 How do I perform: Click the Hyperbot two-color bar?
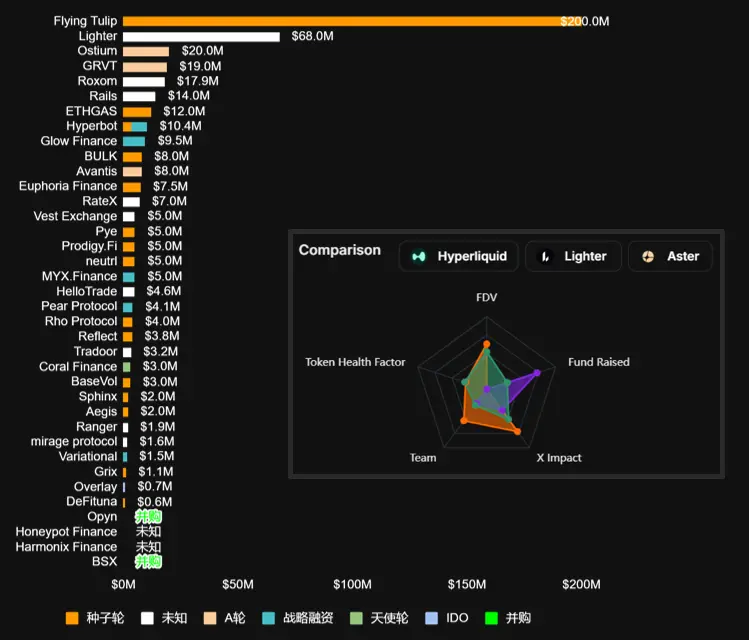(135, 126)
